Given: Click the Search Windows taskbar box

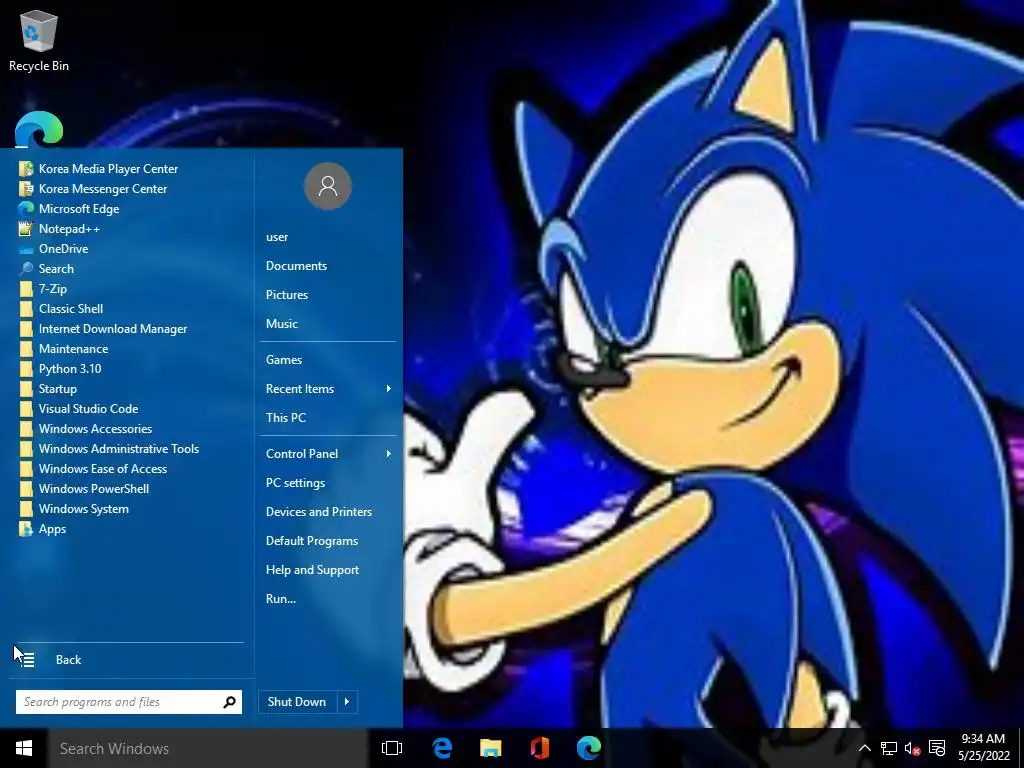Looking at the screenshot, I should [x=208, y=748].
